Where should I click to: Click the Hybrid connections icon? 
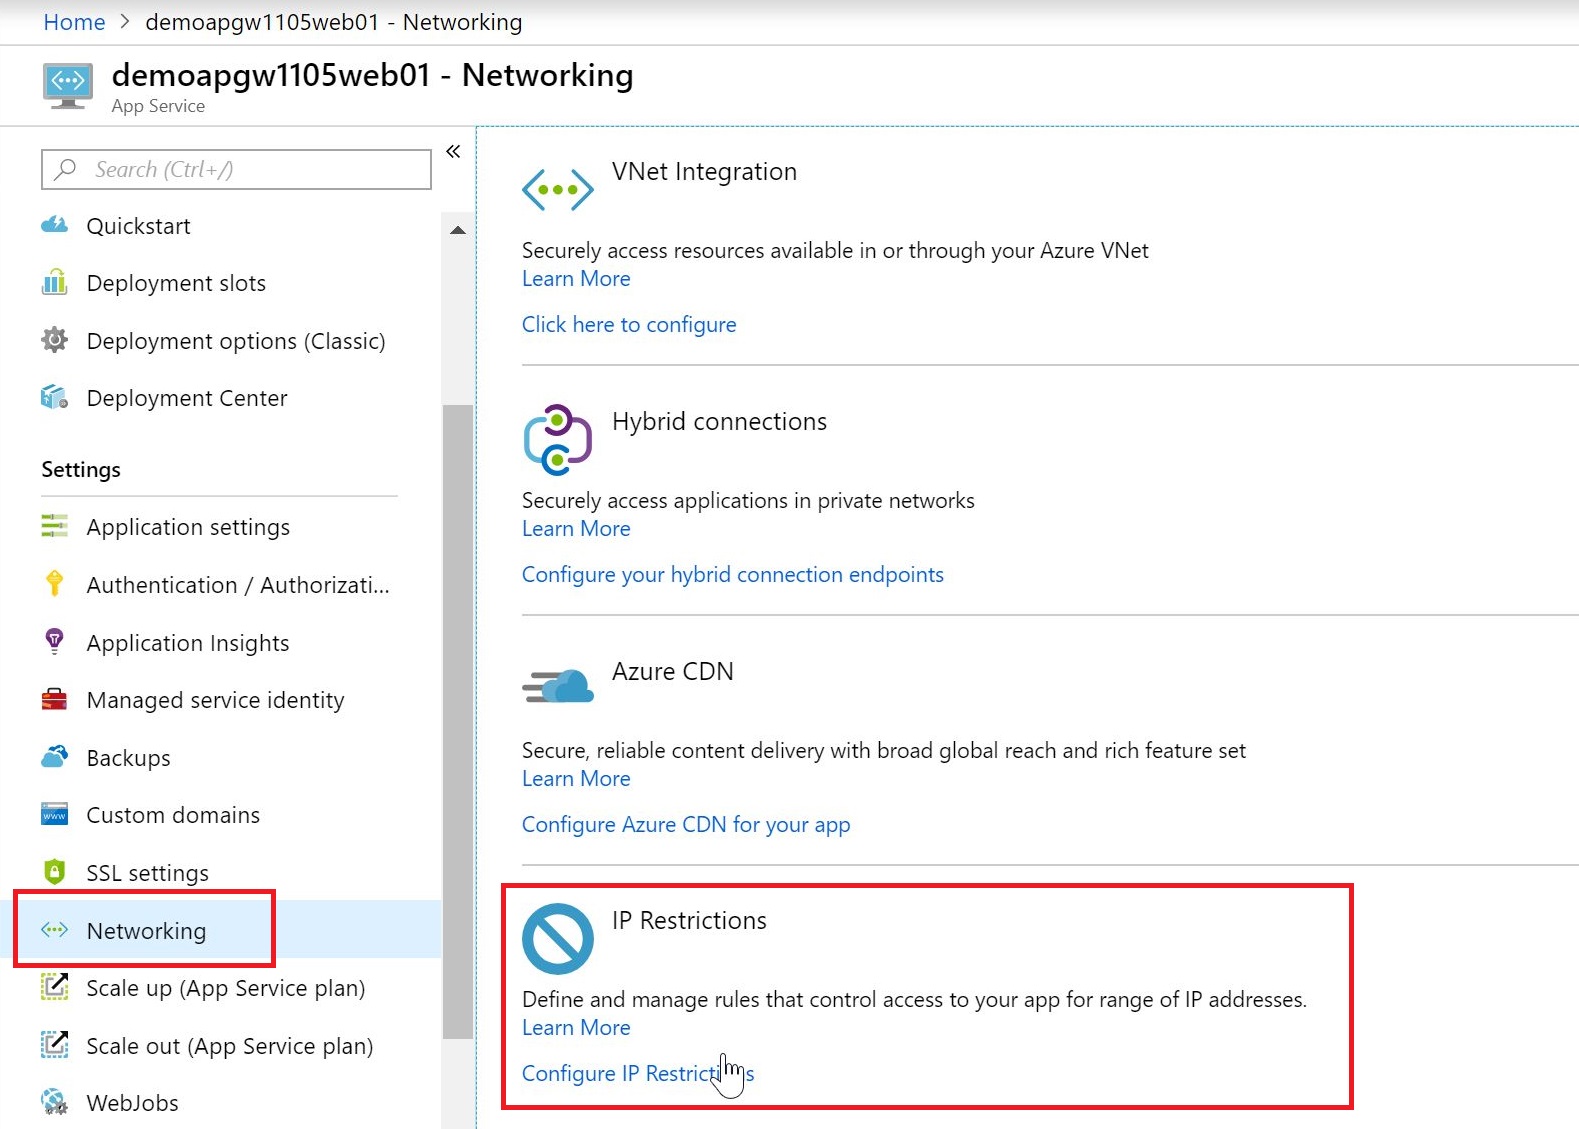[x=558, y=440]
